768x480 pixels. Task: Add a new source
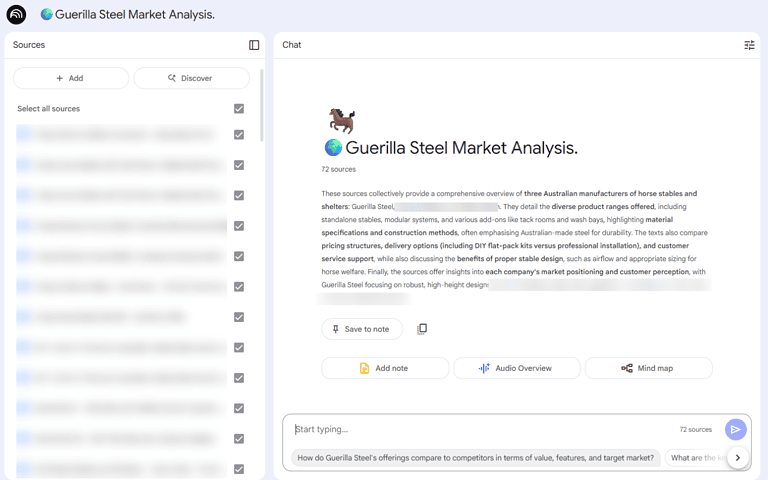point(70,78)
